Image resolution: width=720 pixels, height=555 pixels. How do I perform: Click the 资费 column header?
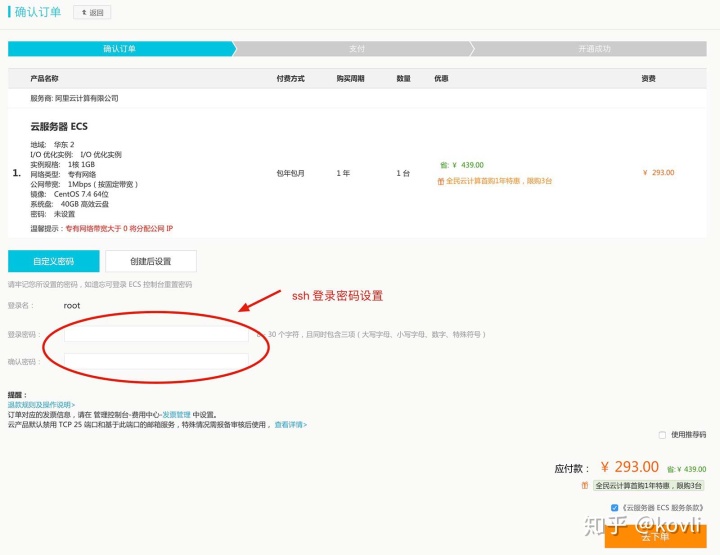(x=648, y=78)
